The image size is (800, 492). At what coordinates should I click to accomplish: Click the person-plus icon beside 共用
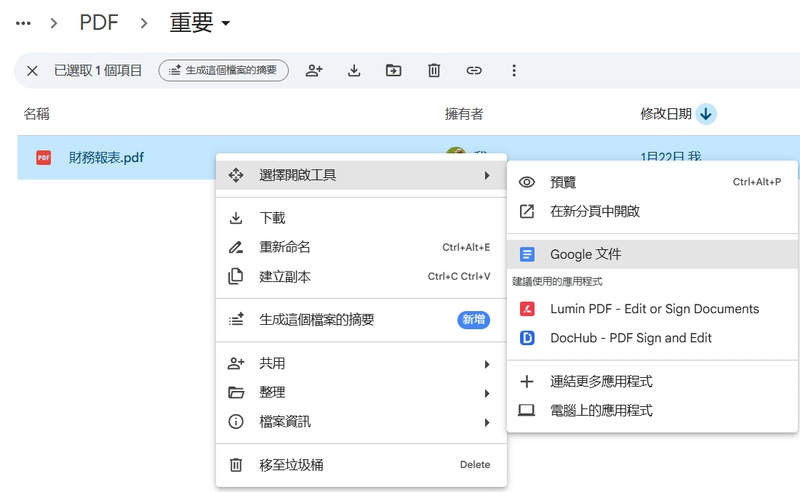coord(236,363)
